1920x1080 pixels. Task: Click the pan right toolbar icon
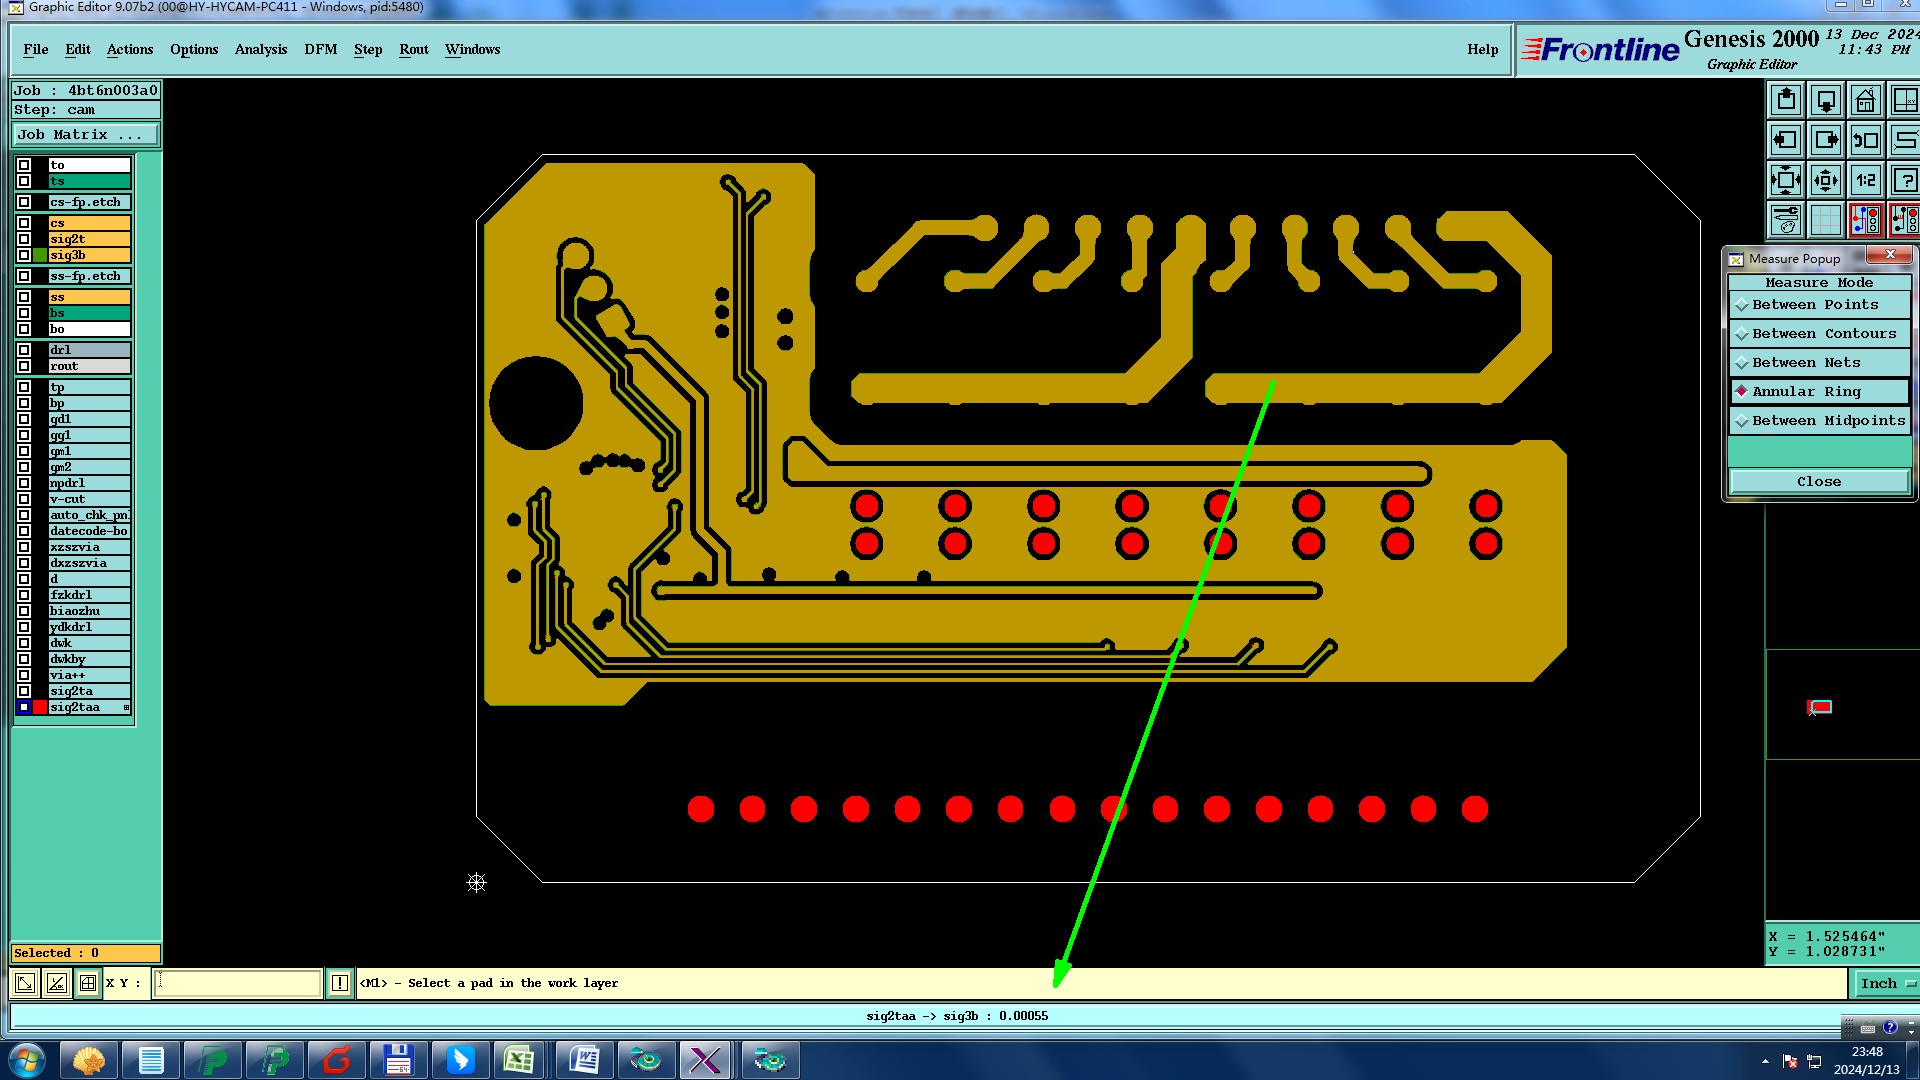[x=1826, y=140]
